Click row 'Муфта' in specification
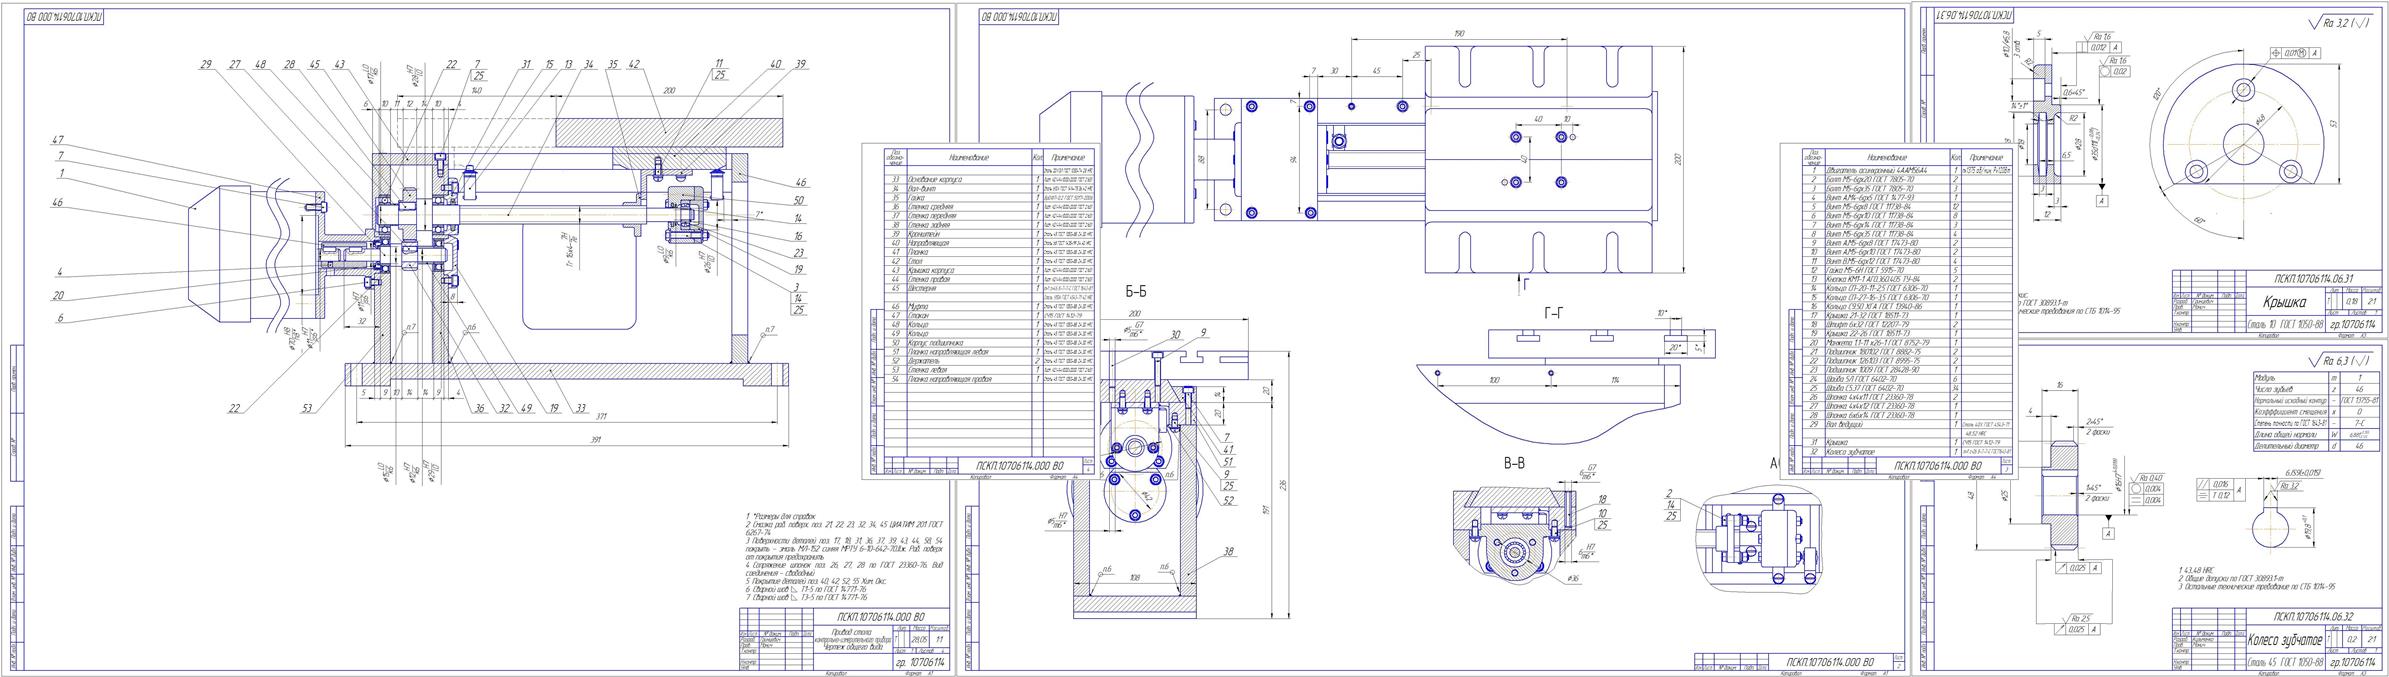The height and width of the screenshot is (677, 2389). (x=989, y=306)
